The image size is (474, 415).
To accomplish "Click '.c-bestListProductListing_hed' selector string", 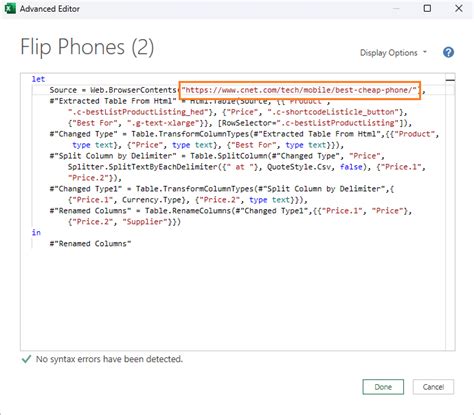I will (x=138, y=112).
